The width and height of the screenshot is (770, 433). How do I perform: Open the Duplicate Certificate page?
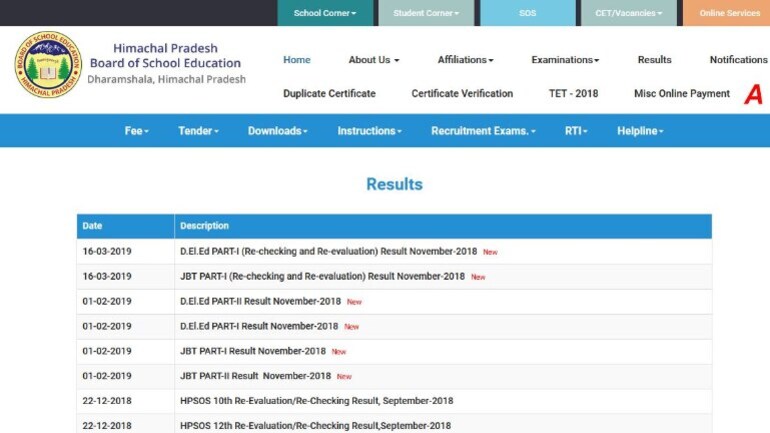(329, 94)
